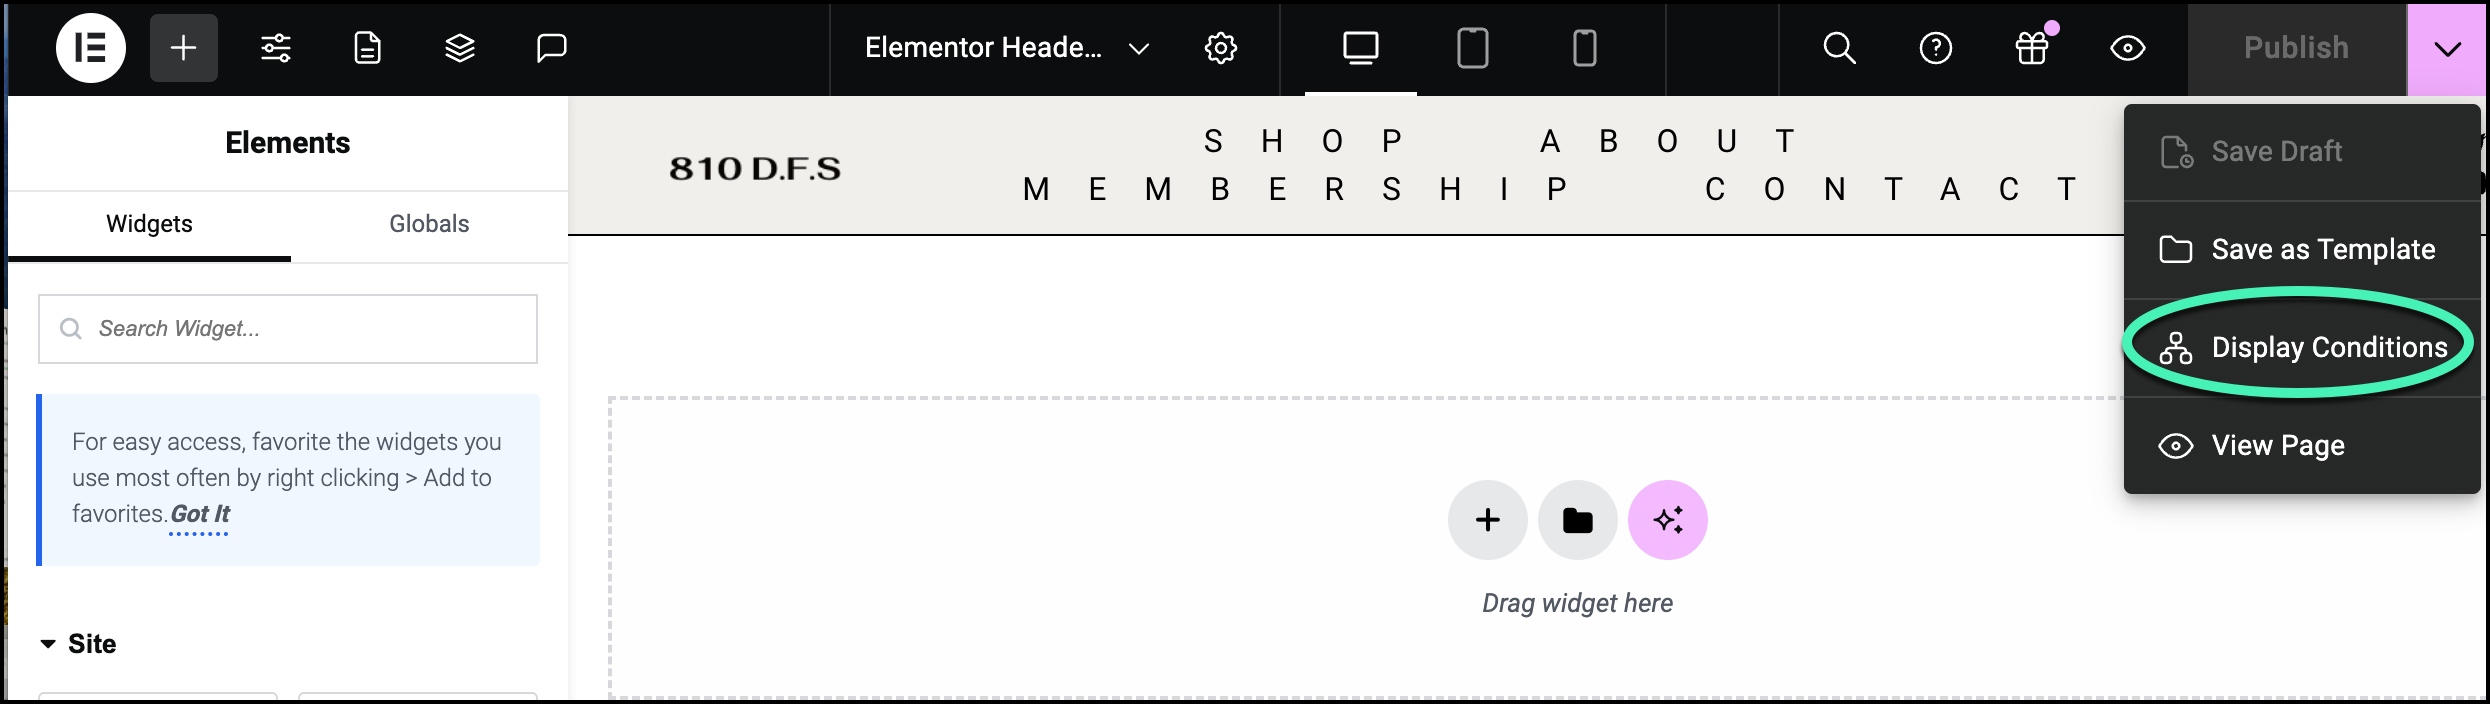
Task: Open the Help question mark icon
Action: (1936, 48)
